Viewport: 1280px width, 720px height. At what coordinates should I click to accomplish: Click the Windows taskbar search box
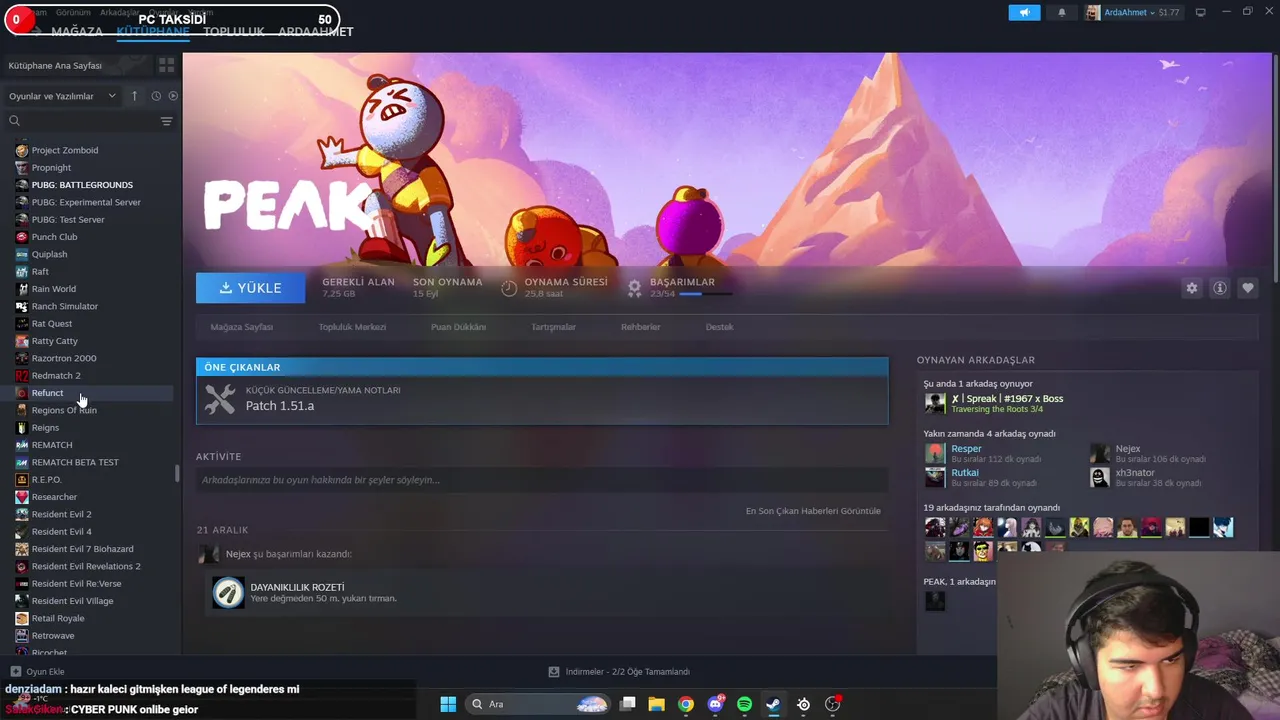(538, 704)
